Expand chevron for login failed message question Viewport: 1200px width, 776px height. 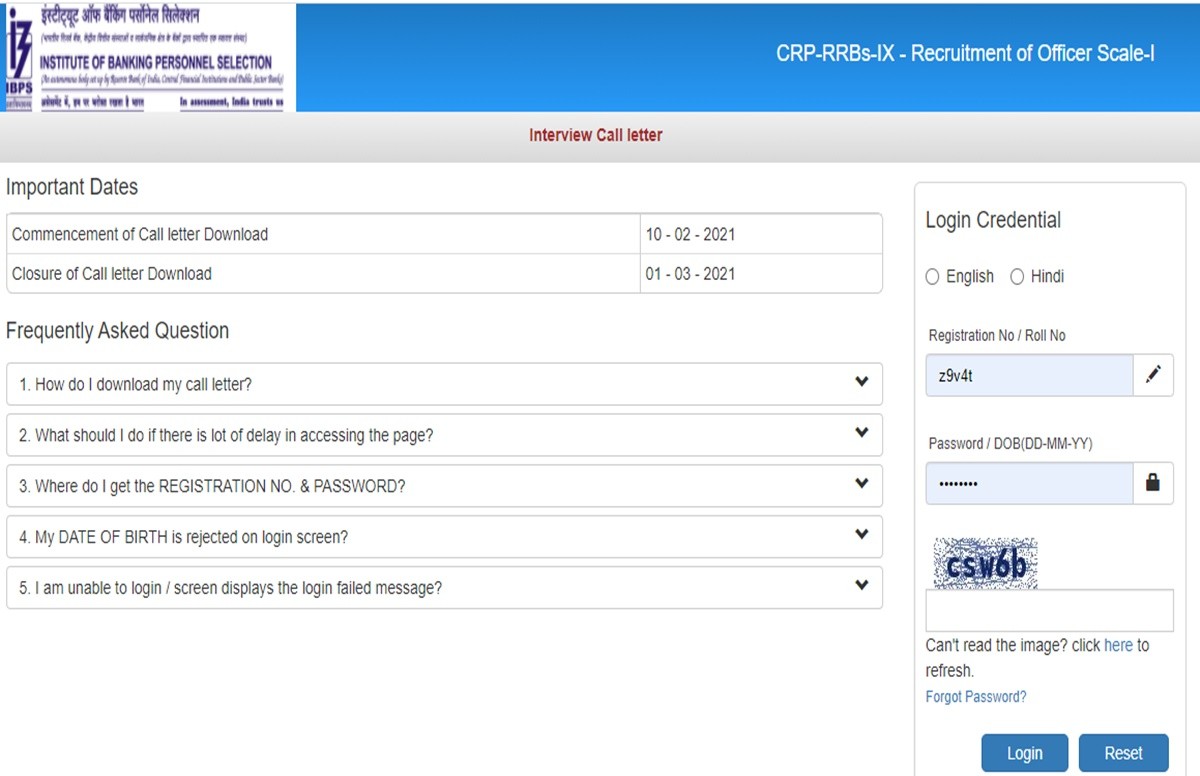pos(861,587)
